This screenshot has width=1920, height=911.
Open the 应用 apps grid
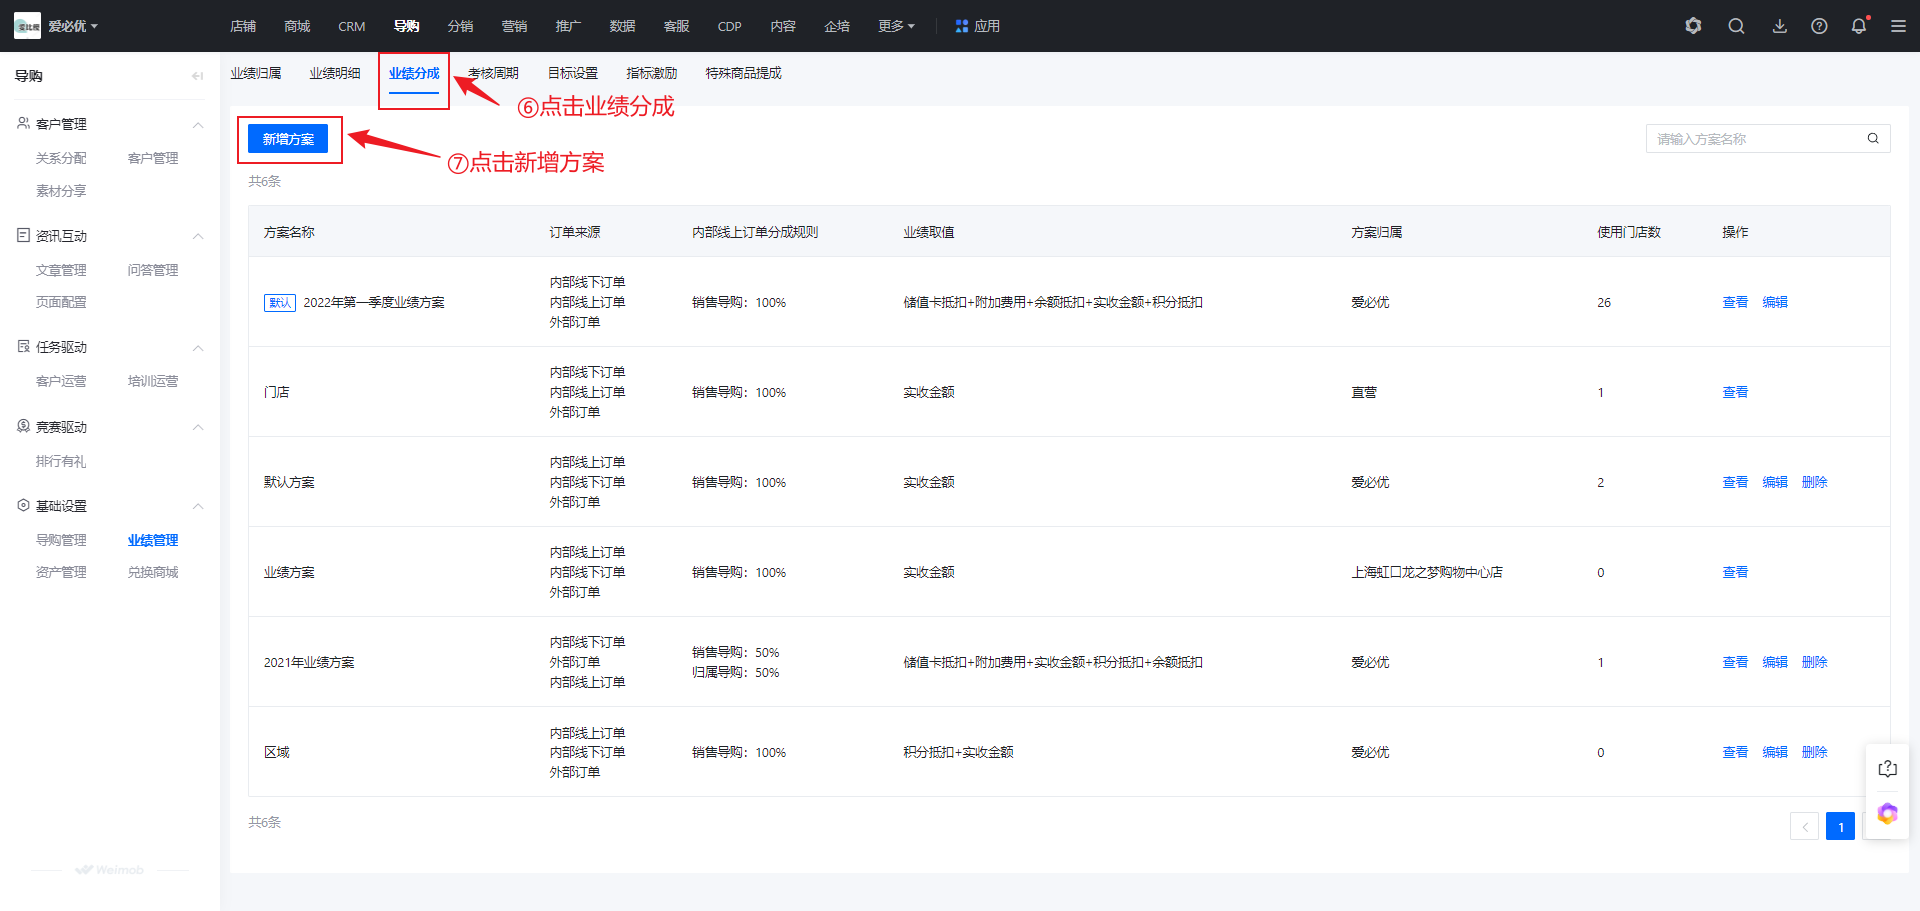click(977, 26)
